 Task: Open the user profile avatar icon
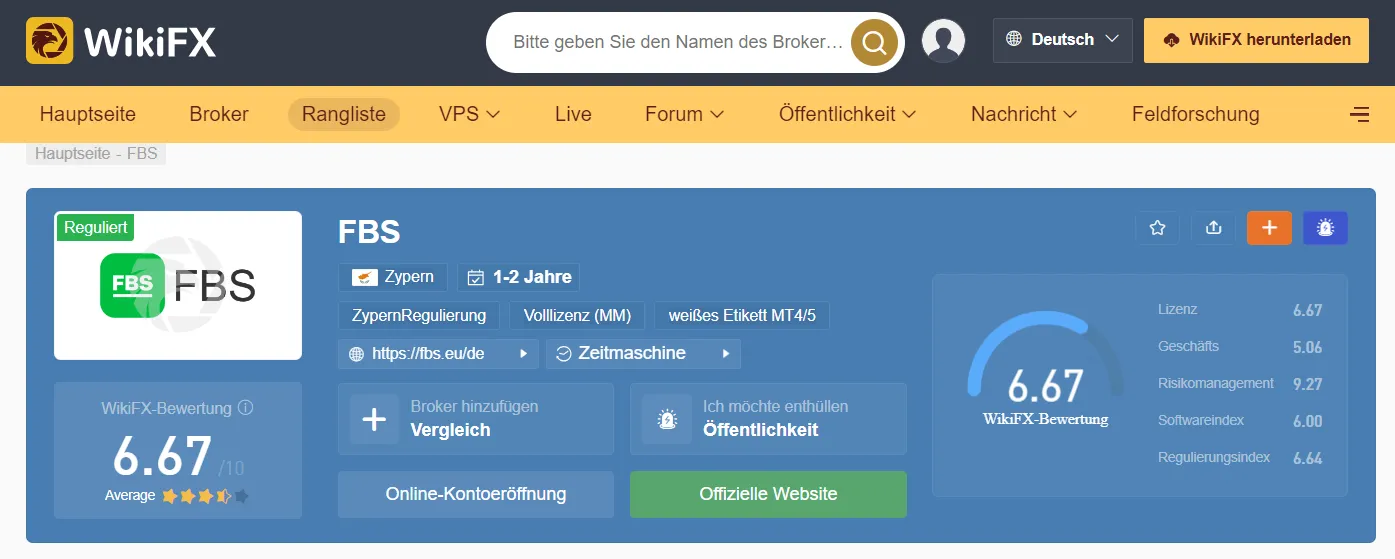(943, 41)
